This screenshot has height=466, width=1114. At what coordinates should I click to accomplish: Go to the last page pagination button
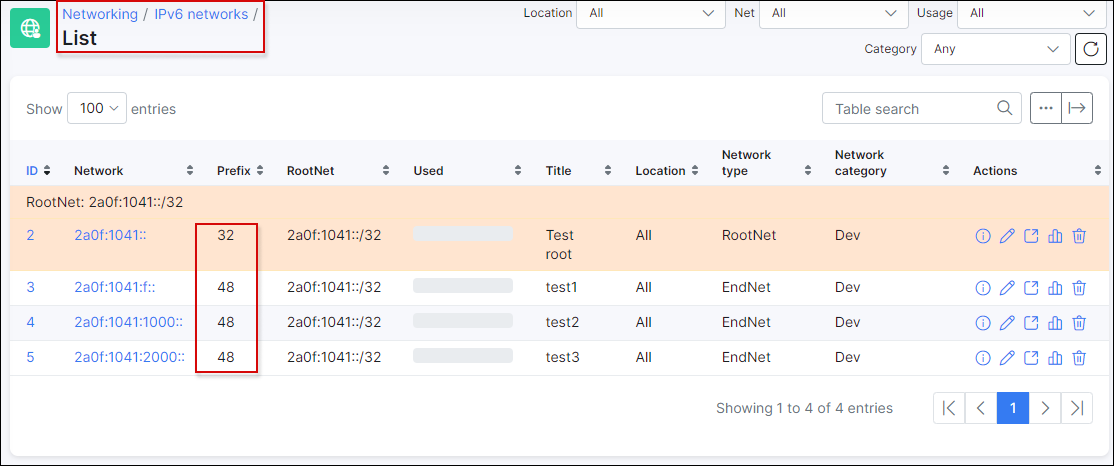coord(1076,408)
